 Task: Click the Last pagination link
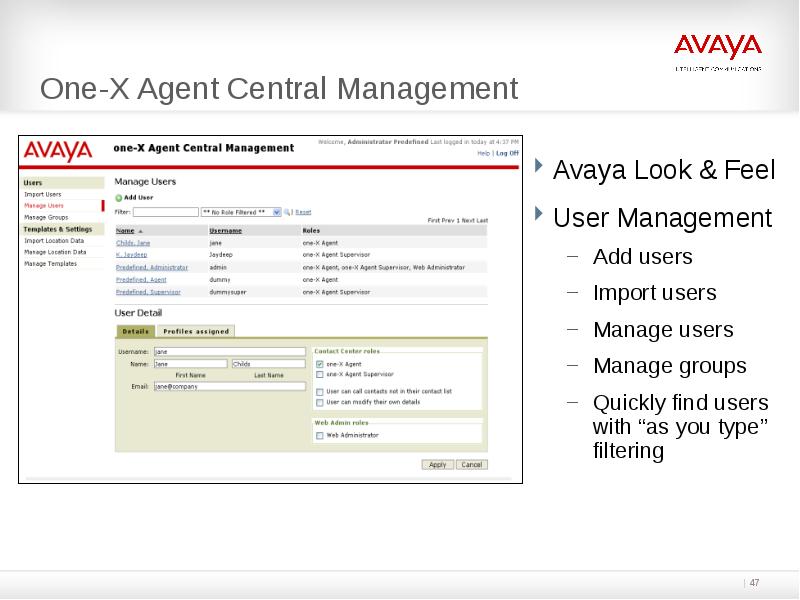coord(482,221)
